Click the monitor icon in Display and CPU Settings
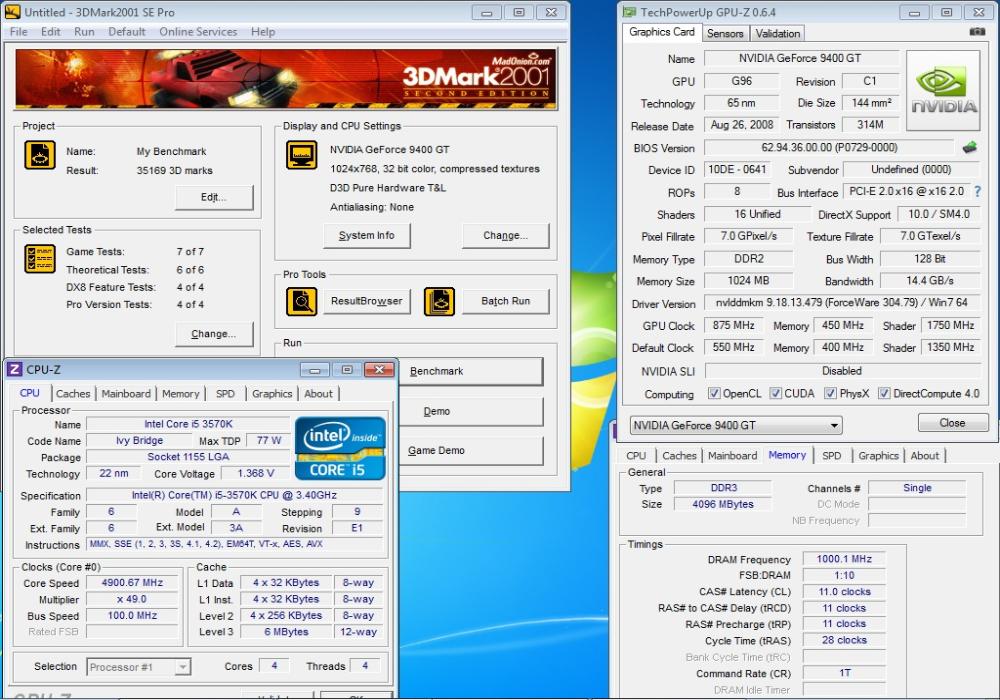The image size is (1000, 700). coord(302,155)
